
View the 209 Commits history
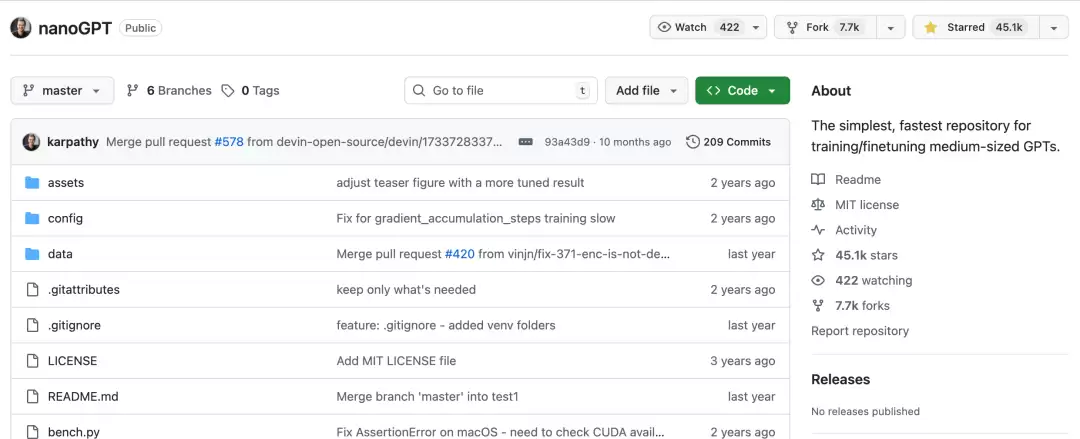[x=728, y=142]
